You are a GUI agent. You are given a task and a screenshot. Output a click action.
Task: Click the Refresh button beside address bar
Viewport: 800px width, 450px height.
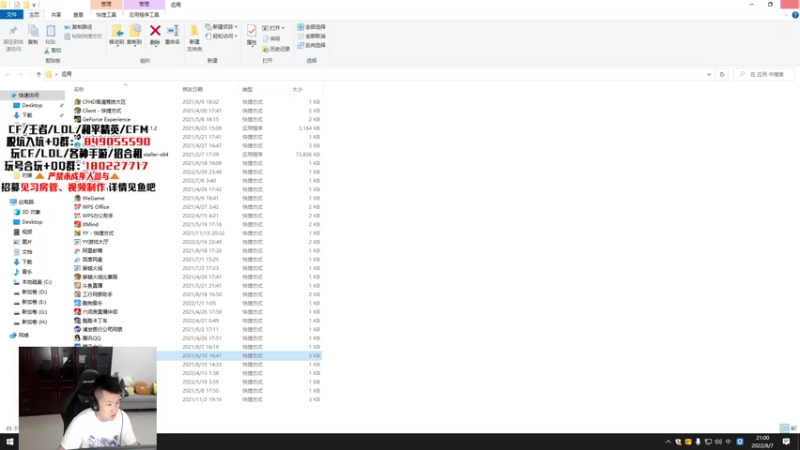(721, 74)
